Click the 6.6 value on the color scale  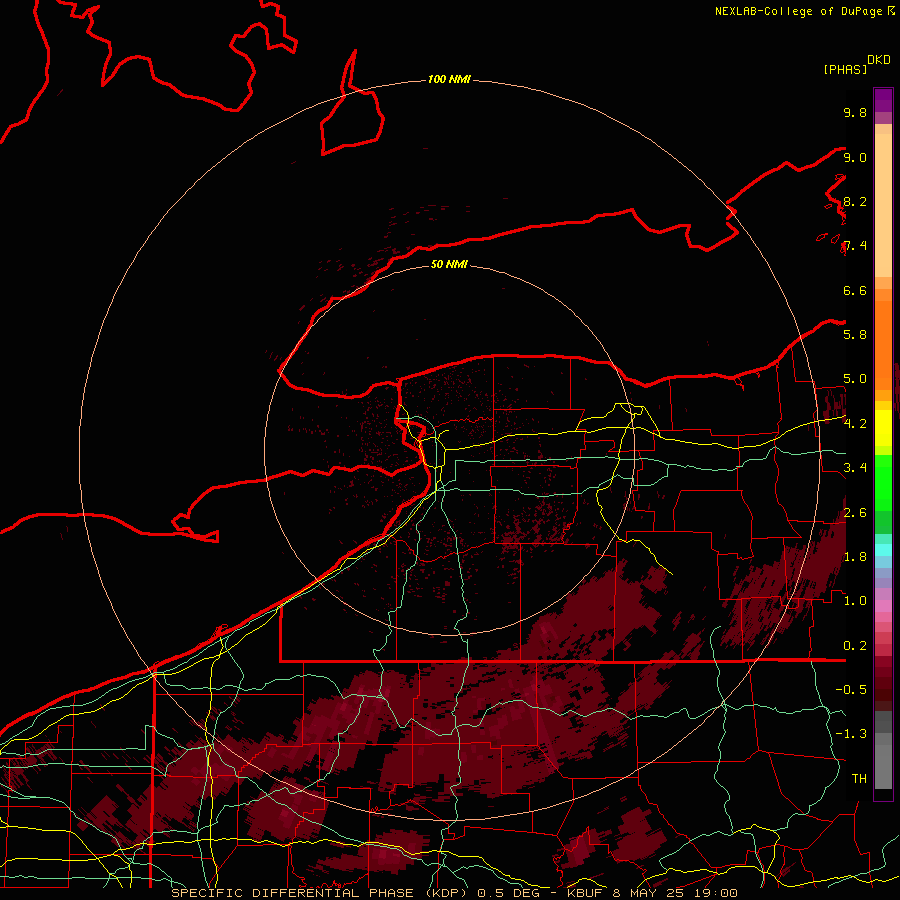pyautogui.click(x=855, y=290)
